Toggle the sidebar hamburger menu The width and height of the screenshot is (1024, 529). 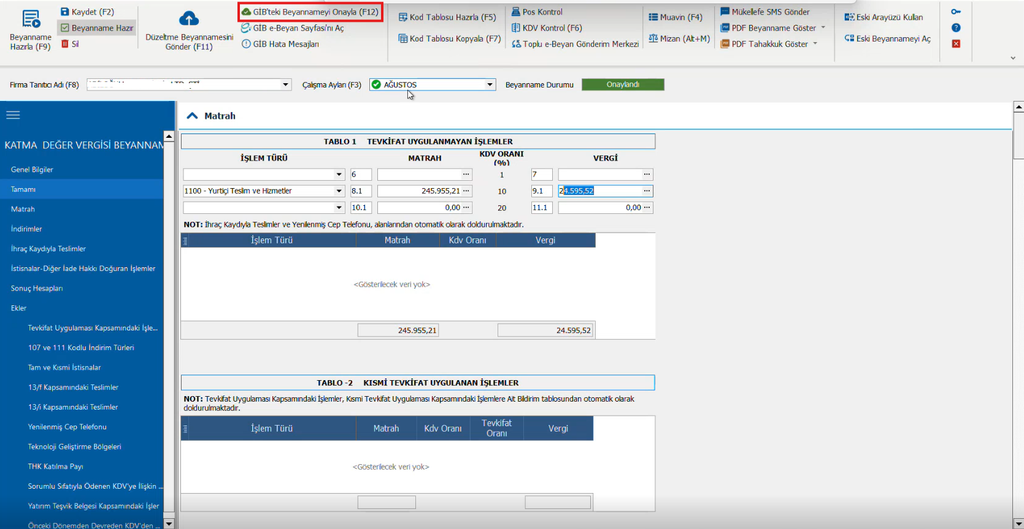pos(13,115)
